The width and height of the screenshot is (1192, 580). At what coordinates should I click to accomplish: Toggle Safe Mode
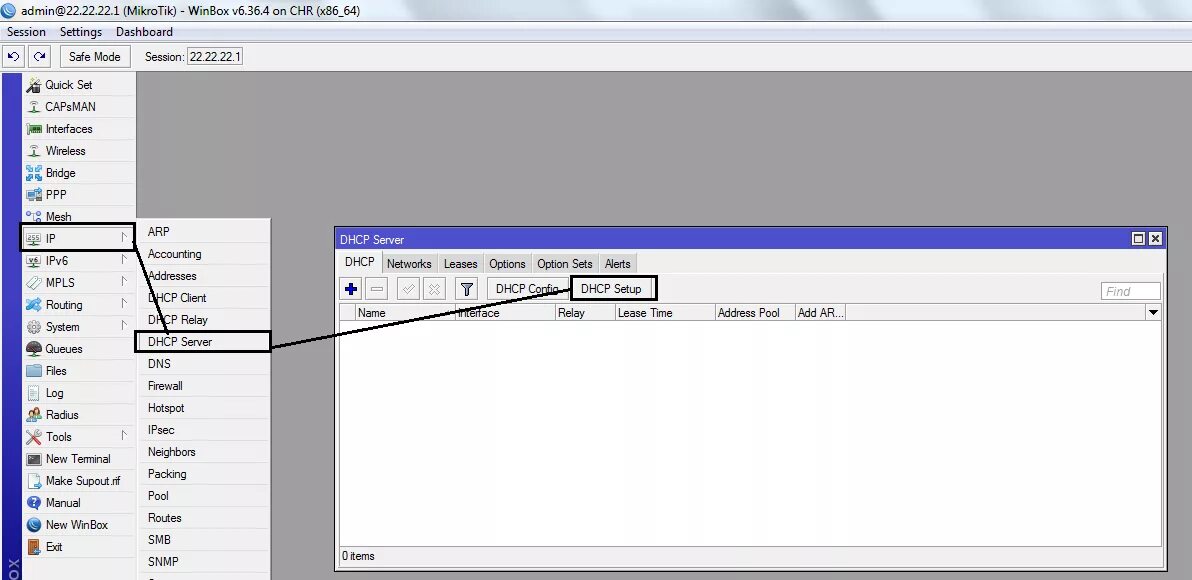pos(94,56)
